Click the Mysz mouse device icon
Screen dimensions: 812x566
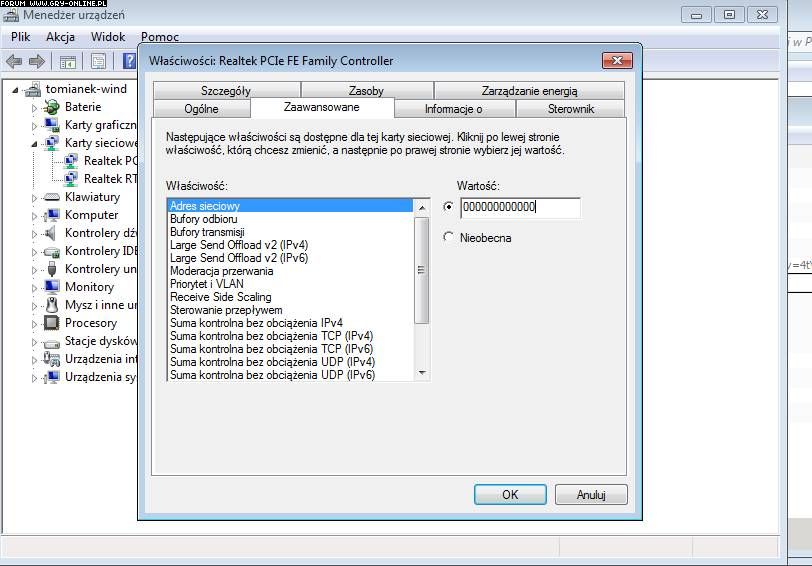(x=51, y=305)
